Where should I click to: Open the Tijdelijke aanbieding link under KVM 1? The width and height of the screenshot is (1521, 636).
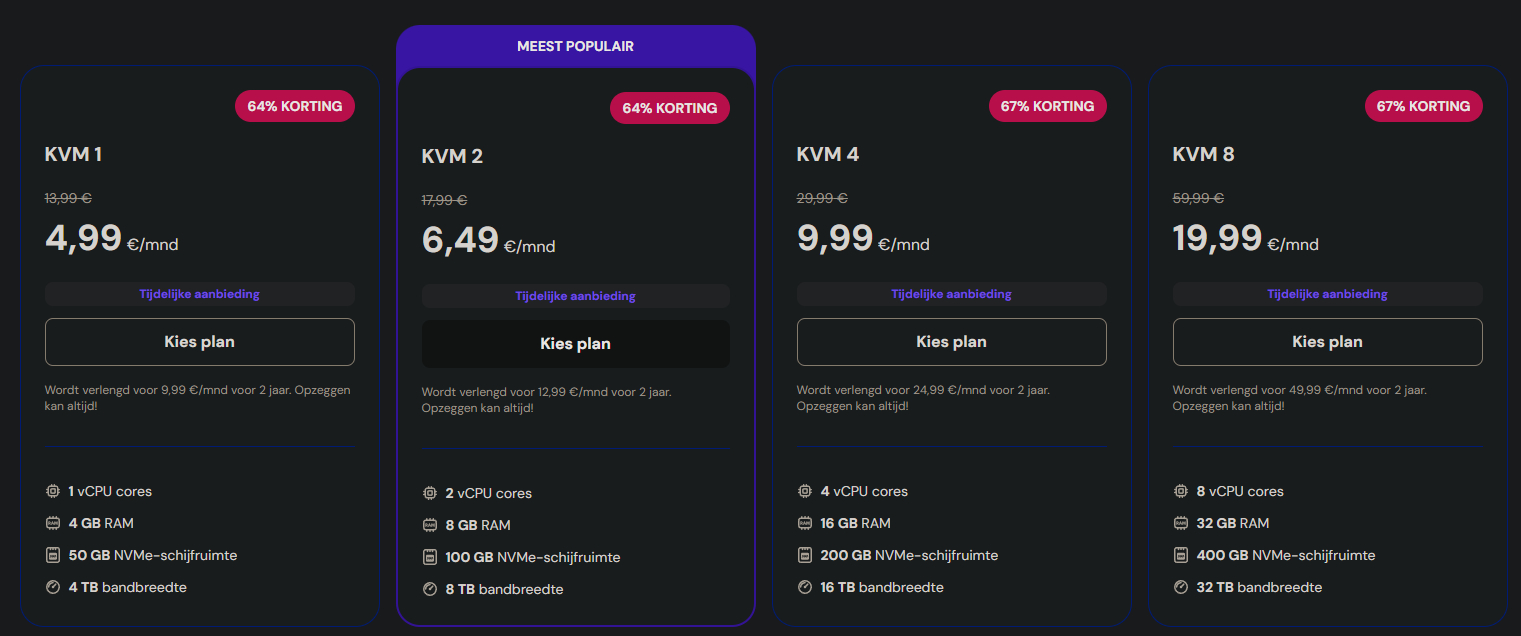[200, 293]
